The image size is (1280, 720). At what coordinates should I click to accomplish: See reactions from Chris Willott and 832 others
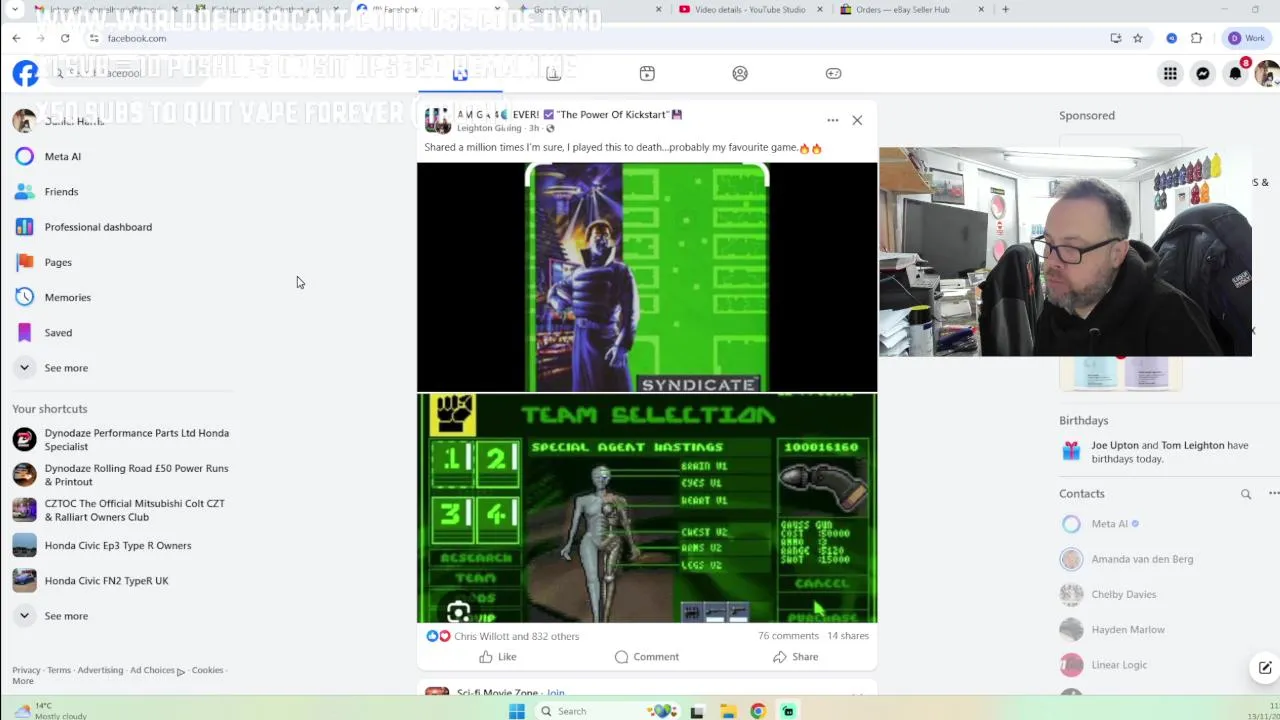click(516, 636)
